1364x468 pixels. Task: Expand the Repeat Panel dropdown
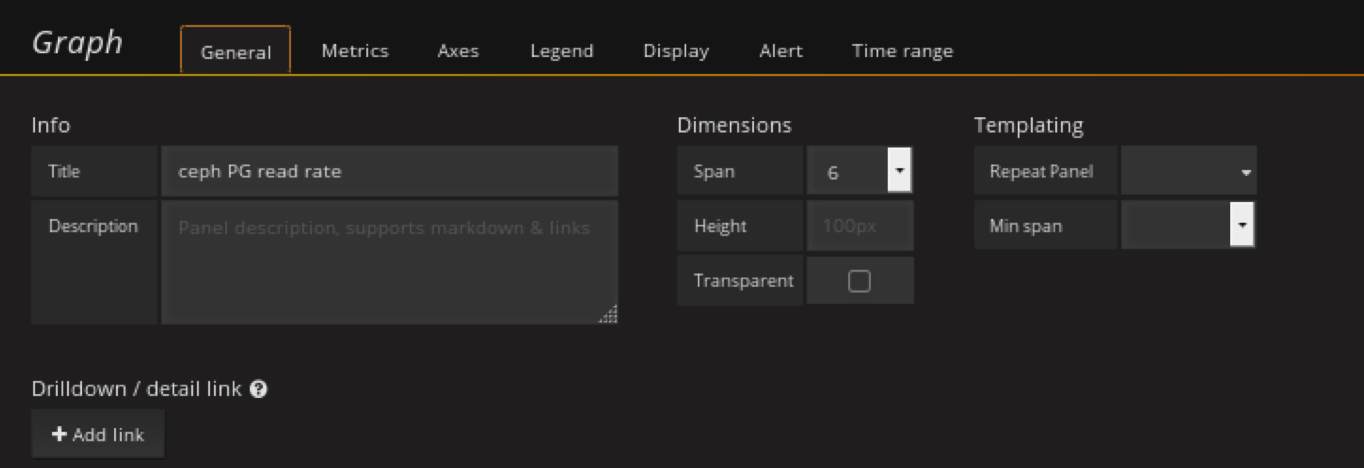(1188, 171)
